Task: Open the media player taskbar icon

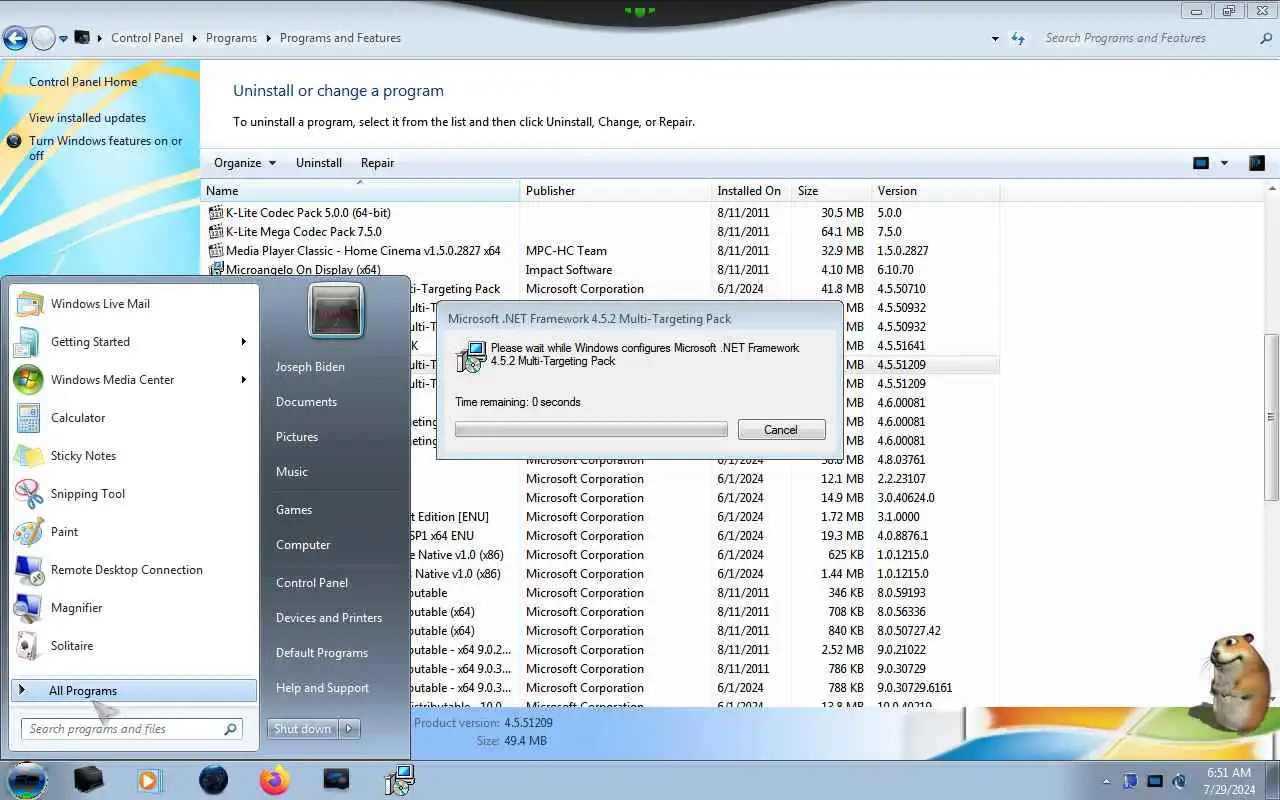Action: click(150, 780)
